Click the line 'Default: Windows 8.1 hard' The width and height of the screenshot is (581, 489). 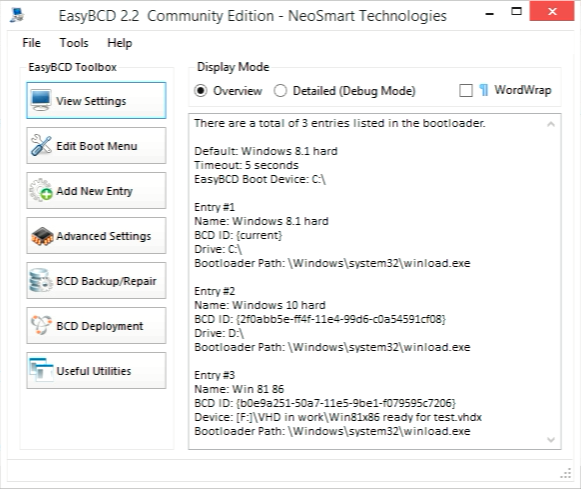pos(266,151)
